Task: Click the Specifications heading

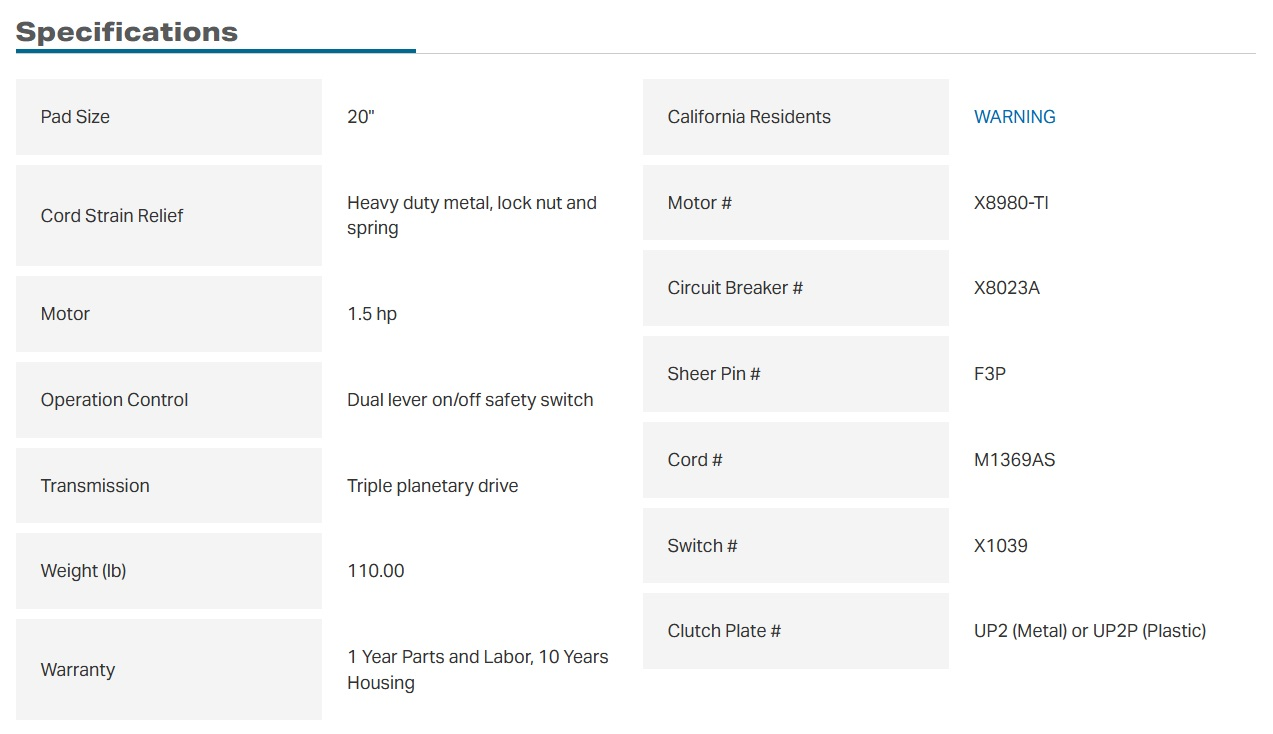Action: (127, 32)
